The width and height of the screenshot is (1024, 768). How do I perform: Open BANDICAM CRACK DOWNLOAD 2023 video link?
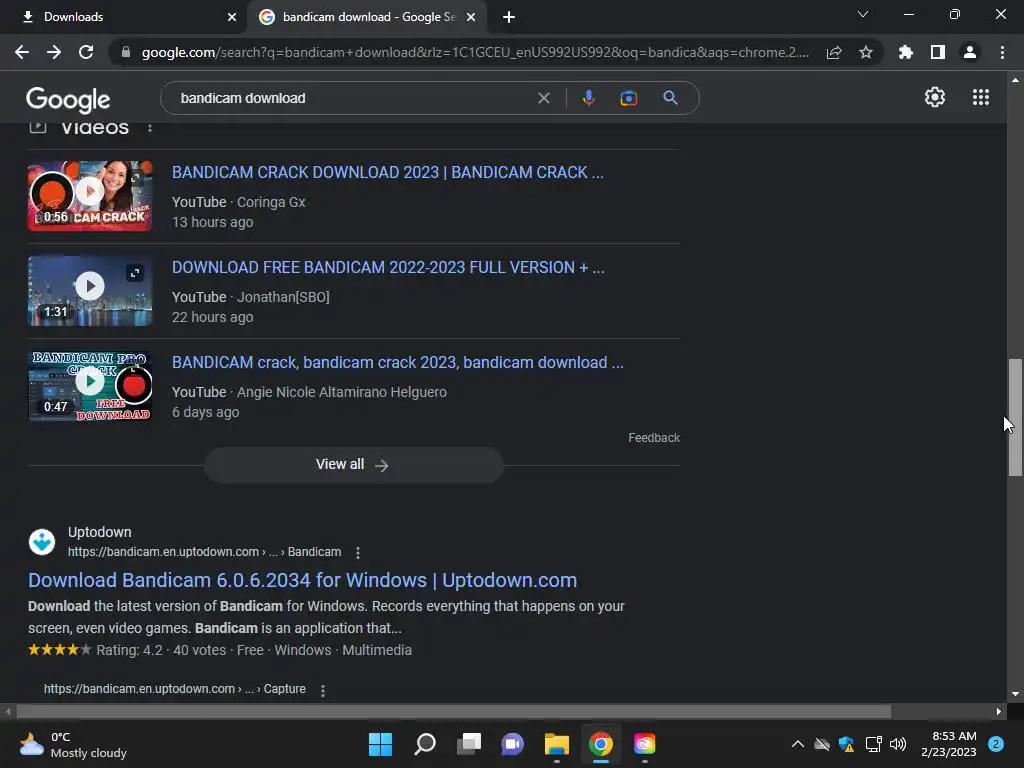pyautogui.click(x=387, y=172)
